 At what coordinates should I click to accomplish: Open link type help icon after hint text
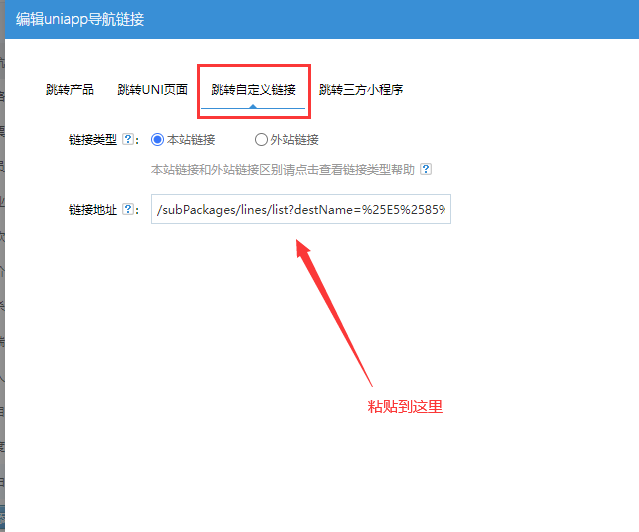coord(426,170)
